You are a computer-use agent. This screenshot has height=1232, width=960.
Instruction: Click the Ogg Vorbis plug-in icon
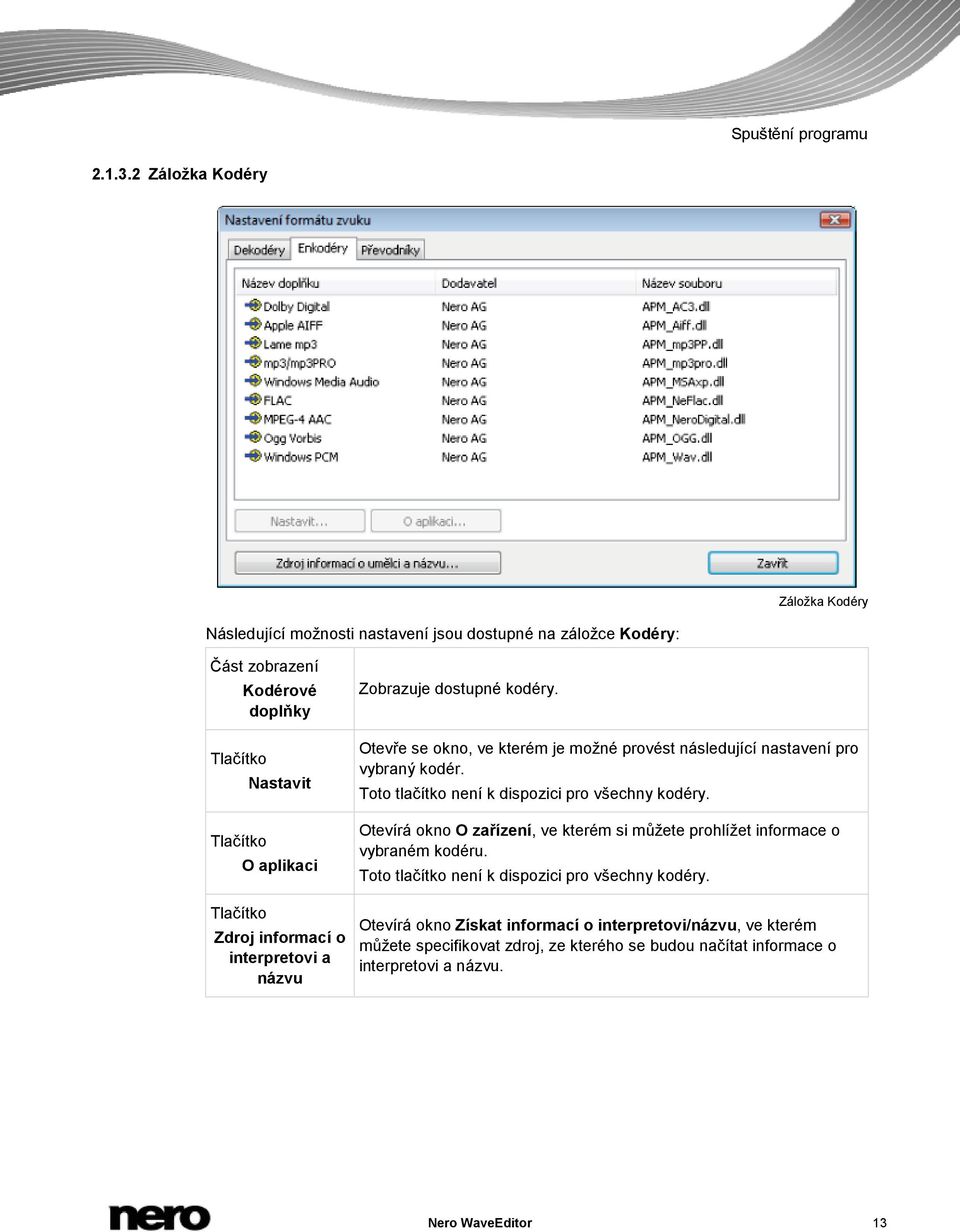(x=252, y=438)
